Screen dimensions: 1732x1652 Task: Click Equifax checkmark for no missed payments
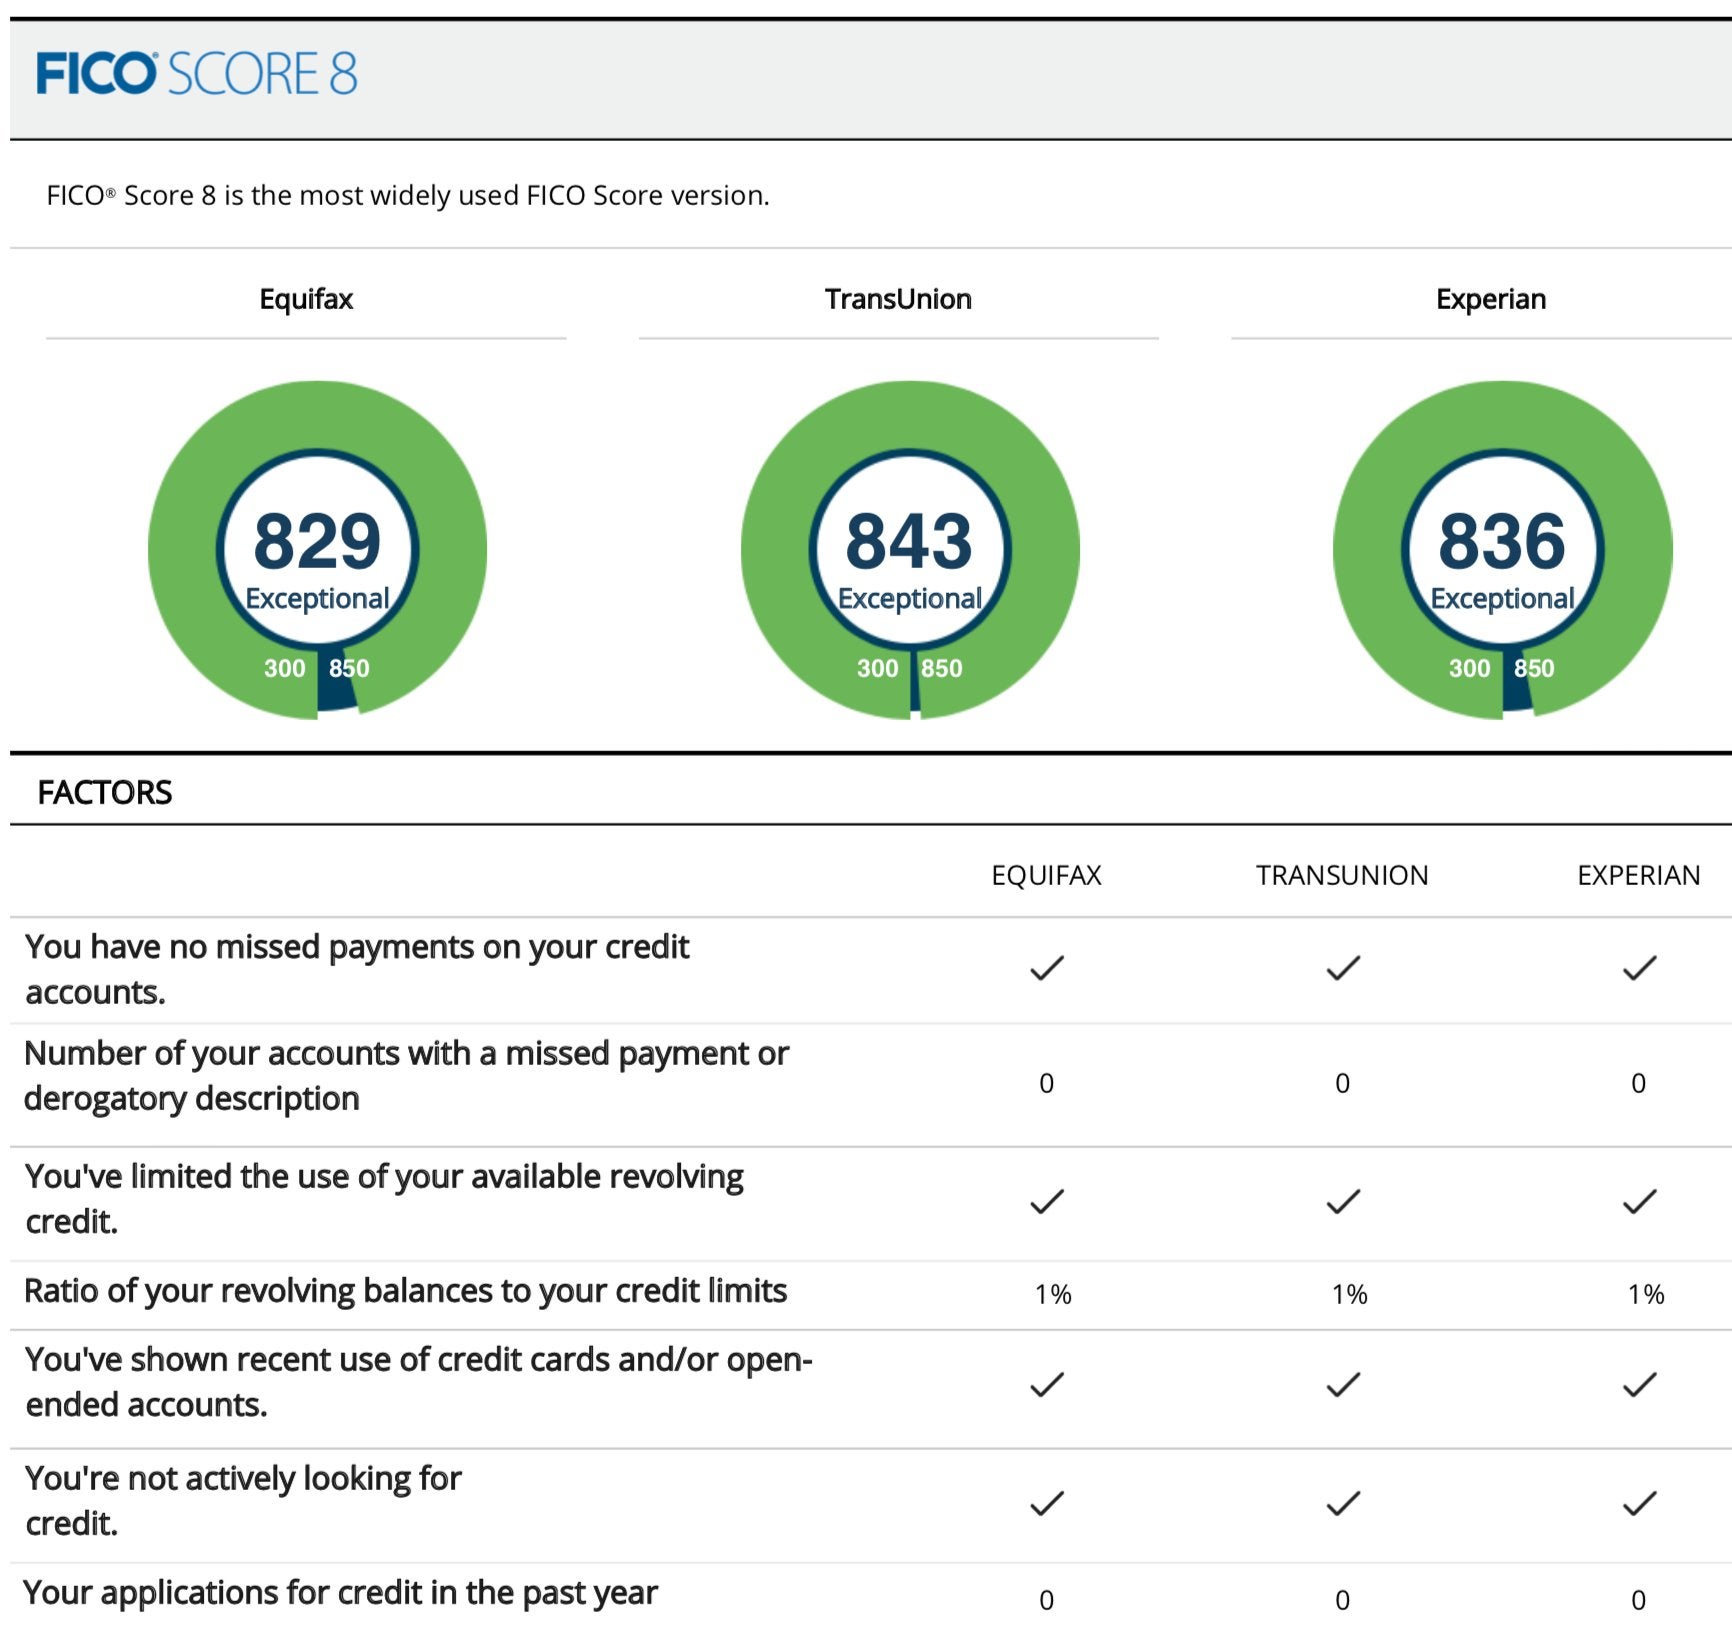[x=1047, y=968]
